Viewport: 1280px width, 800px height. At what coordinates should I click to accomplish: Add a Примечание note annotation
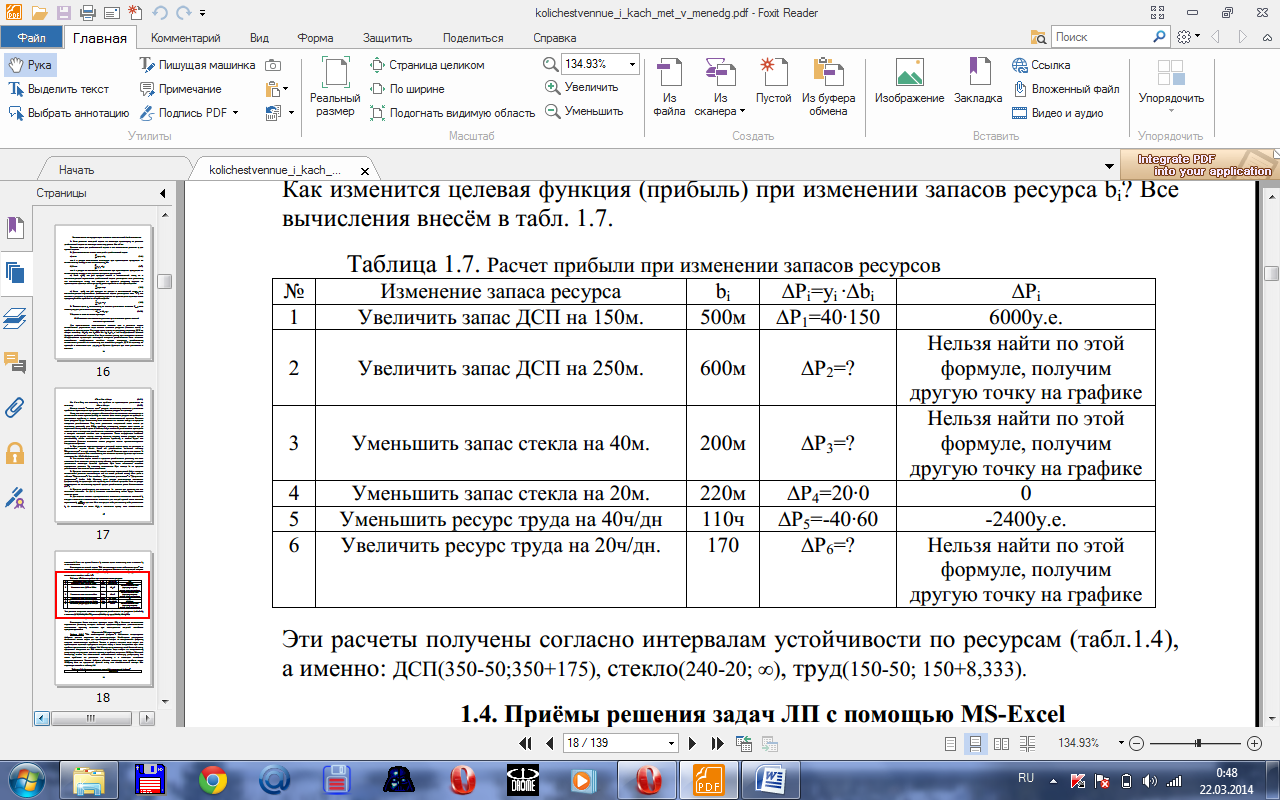pos(180,88)
